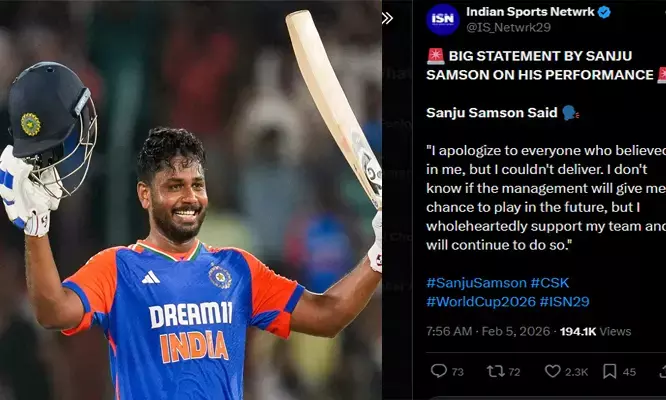Click the 72 reposts count
This screenshot has height=400, width=666.
pos(514,372)
